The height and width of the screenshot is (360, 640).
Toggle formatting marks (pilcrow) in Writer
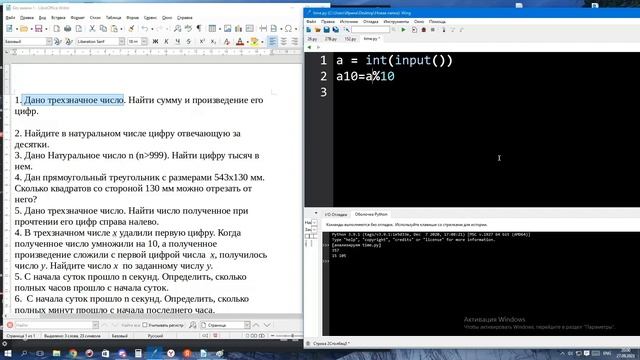199,29
